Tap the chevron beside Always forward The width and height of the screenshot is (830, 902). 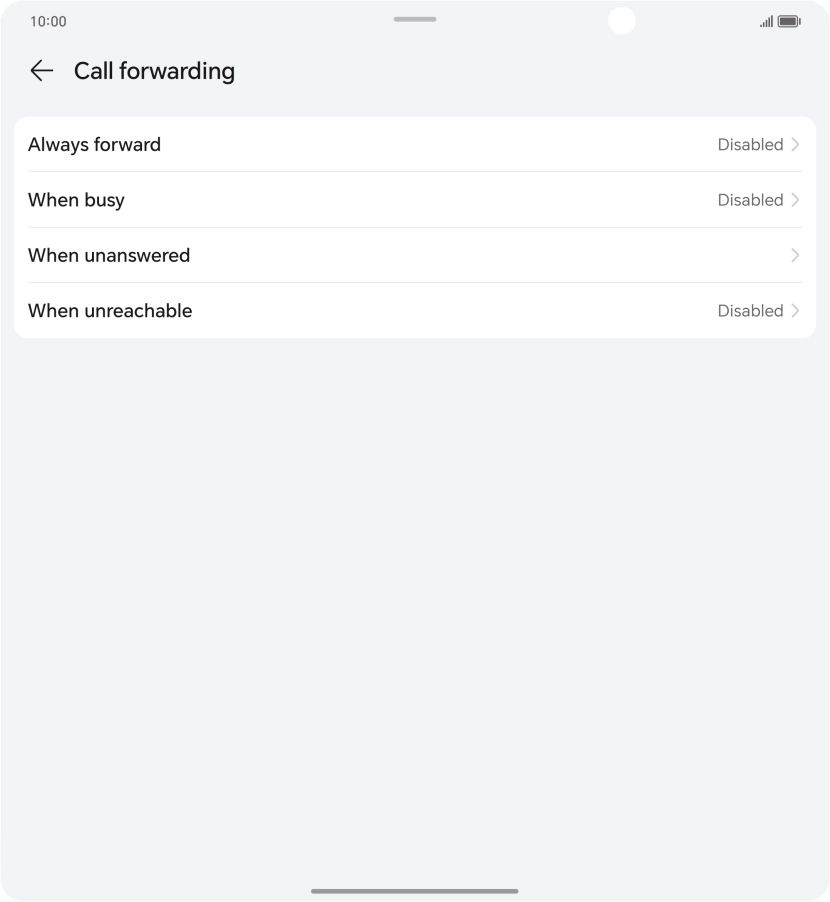click(796, 144)
